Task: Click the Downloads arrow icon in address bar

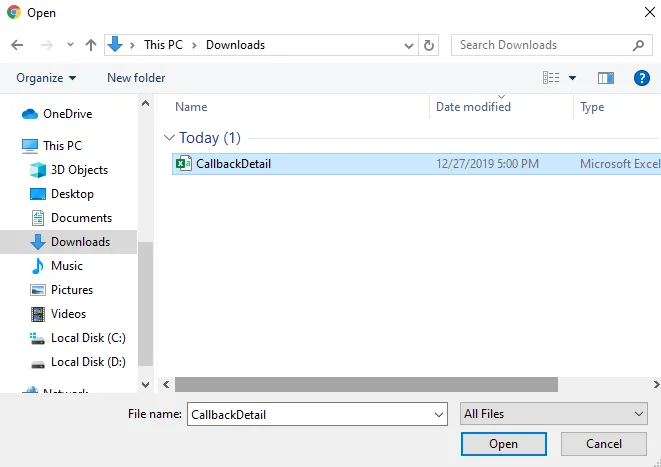Action: click(115, 44)
